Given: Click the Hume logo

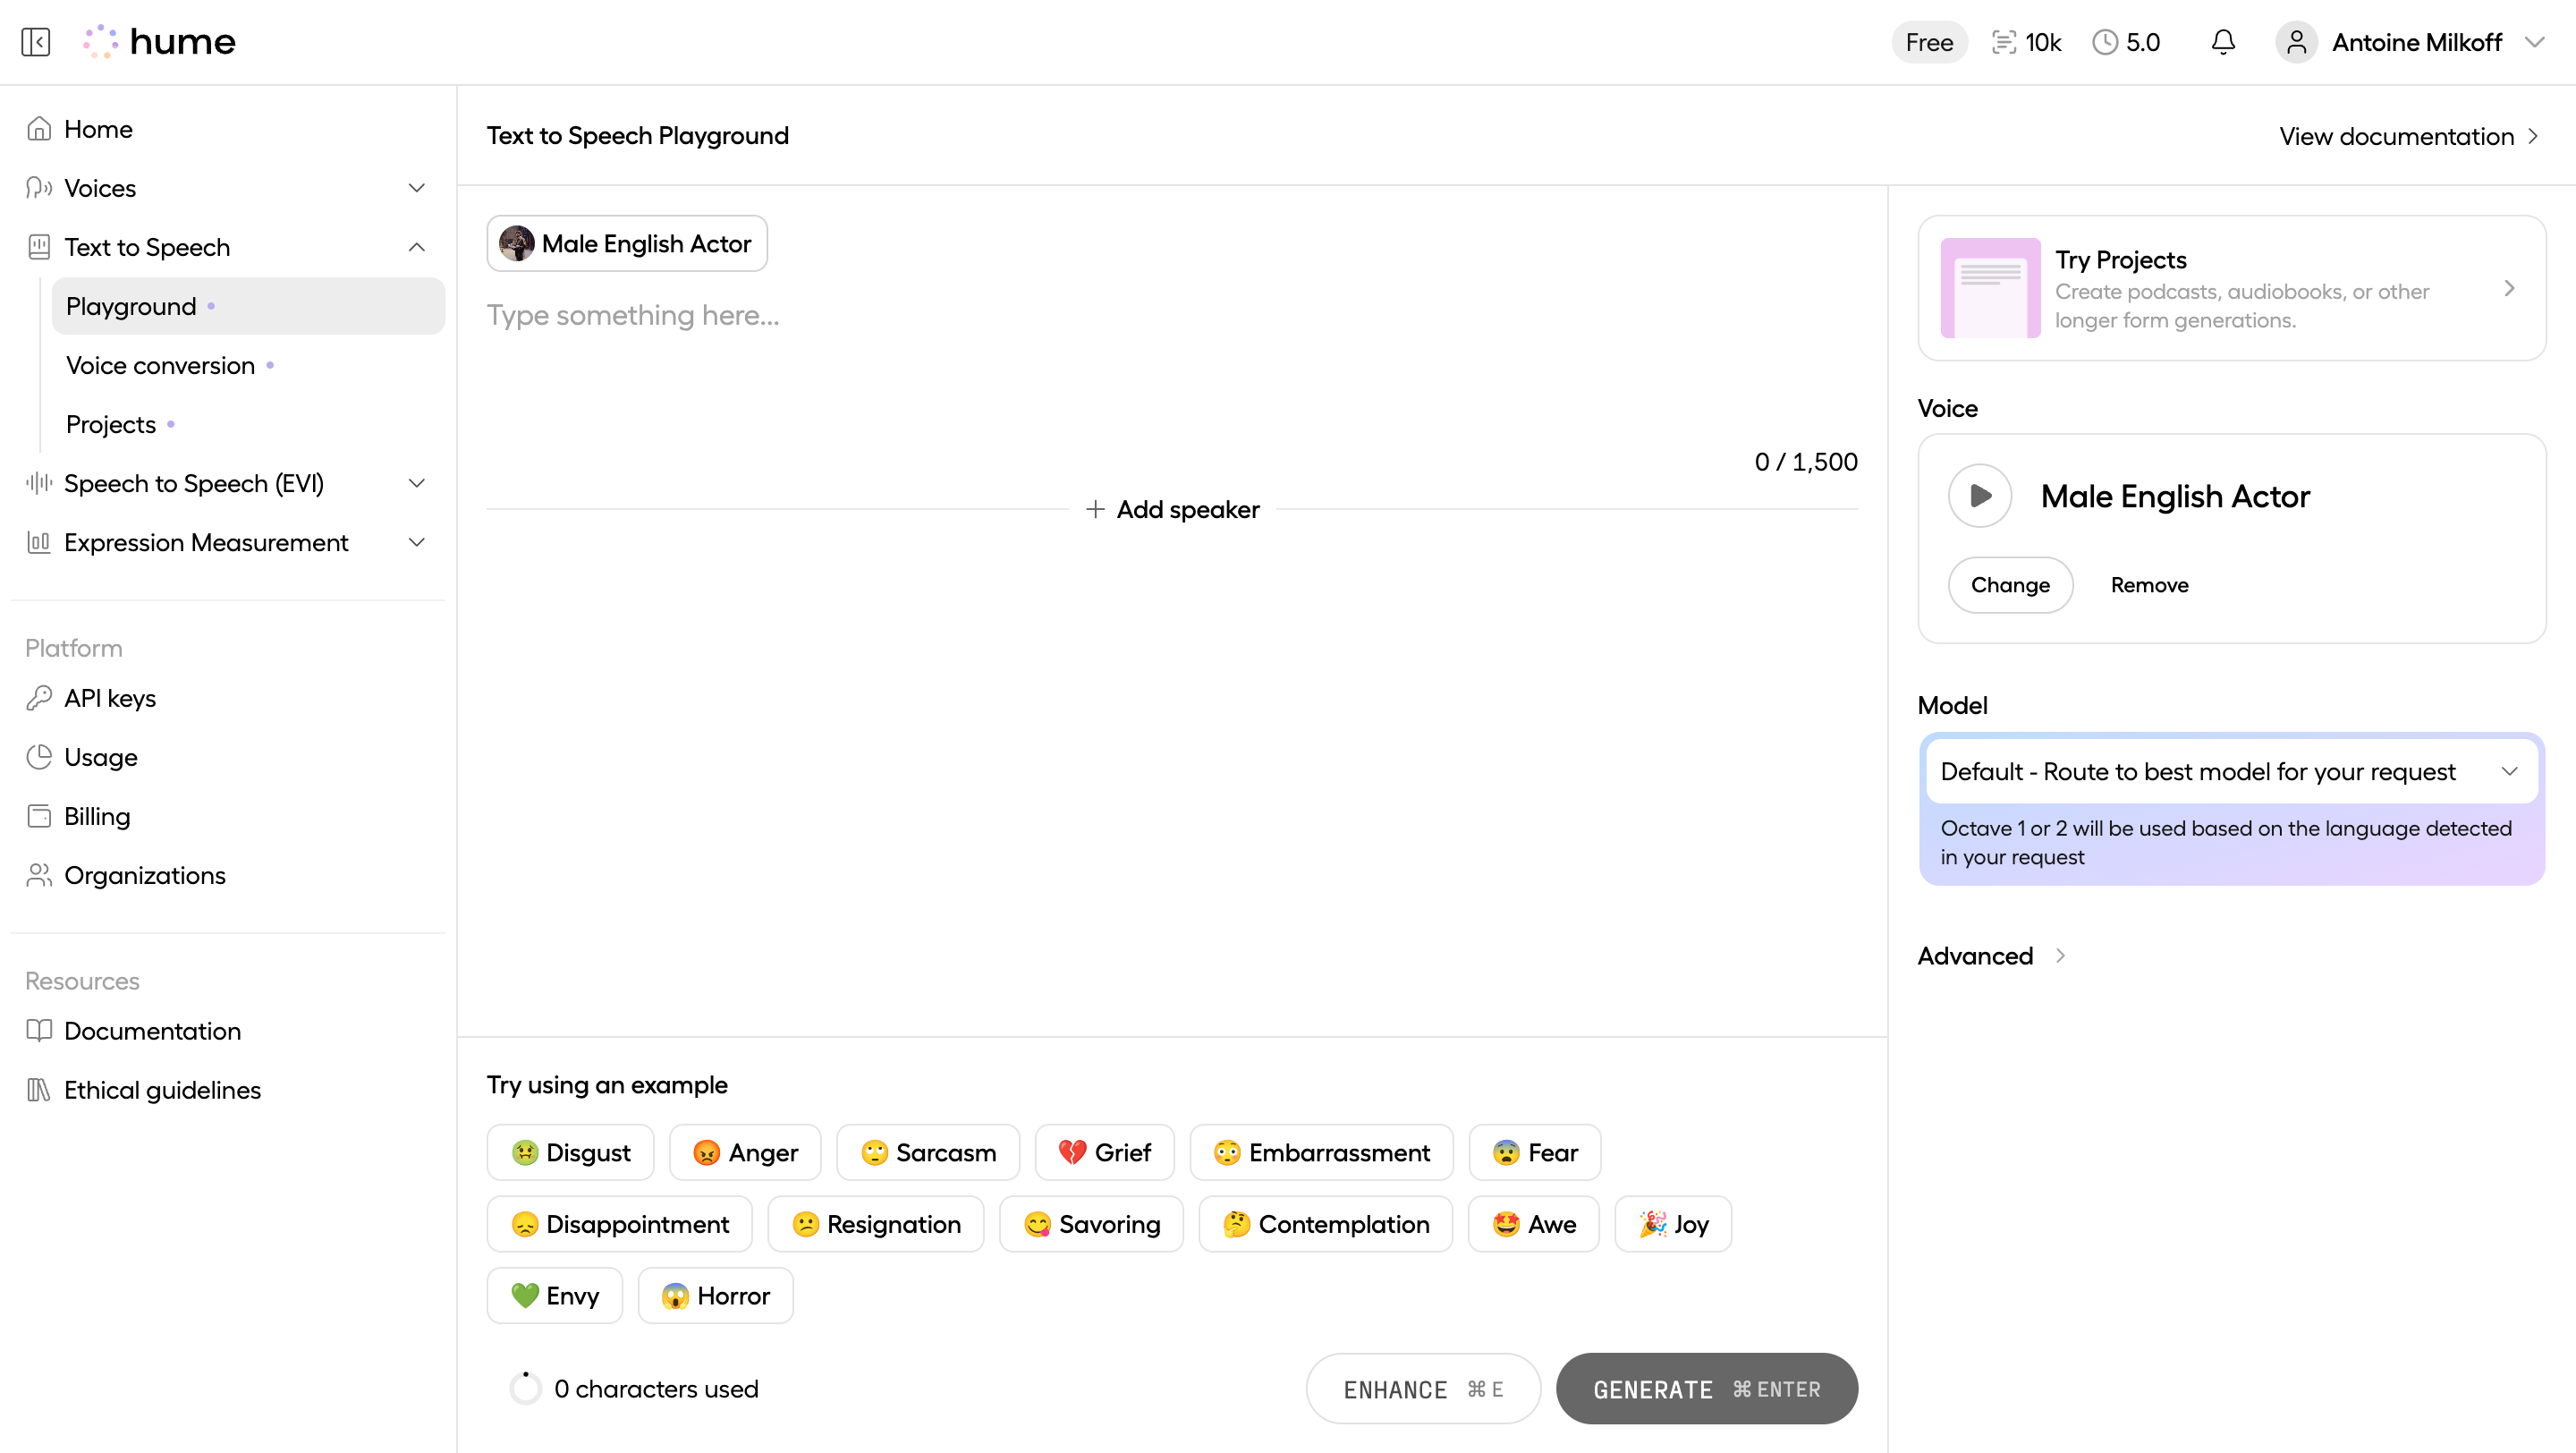Looking at the screenshot, I should [160, 42].
